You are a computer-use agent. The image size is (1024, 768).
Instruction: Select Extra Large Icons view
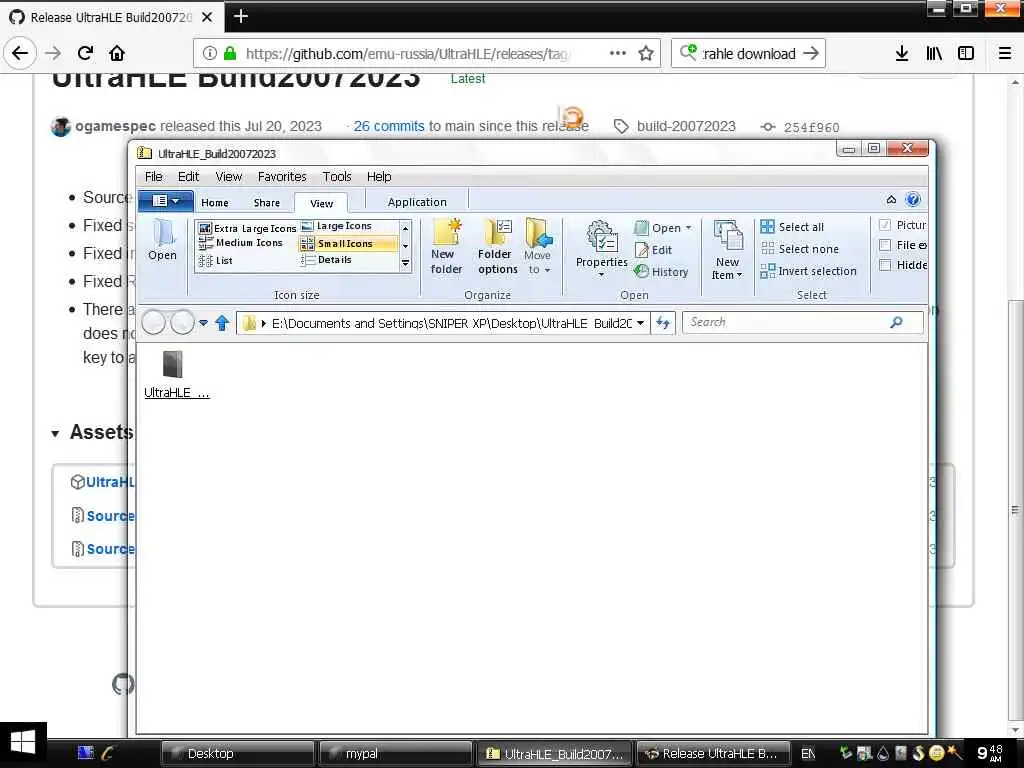pyautogui.click(x=248, y=228)
